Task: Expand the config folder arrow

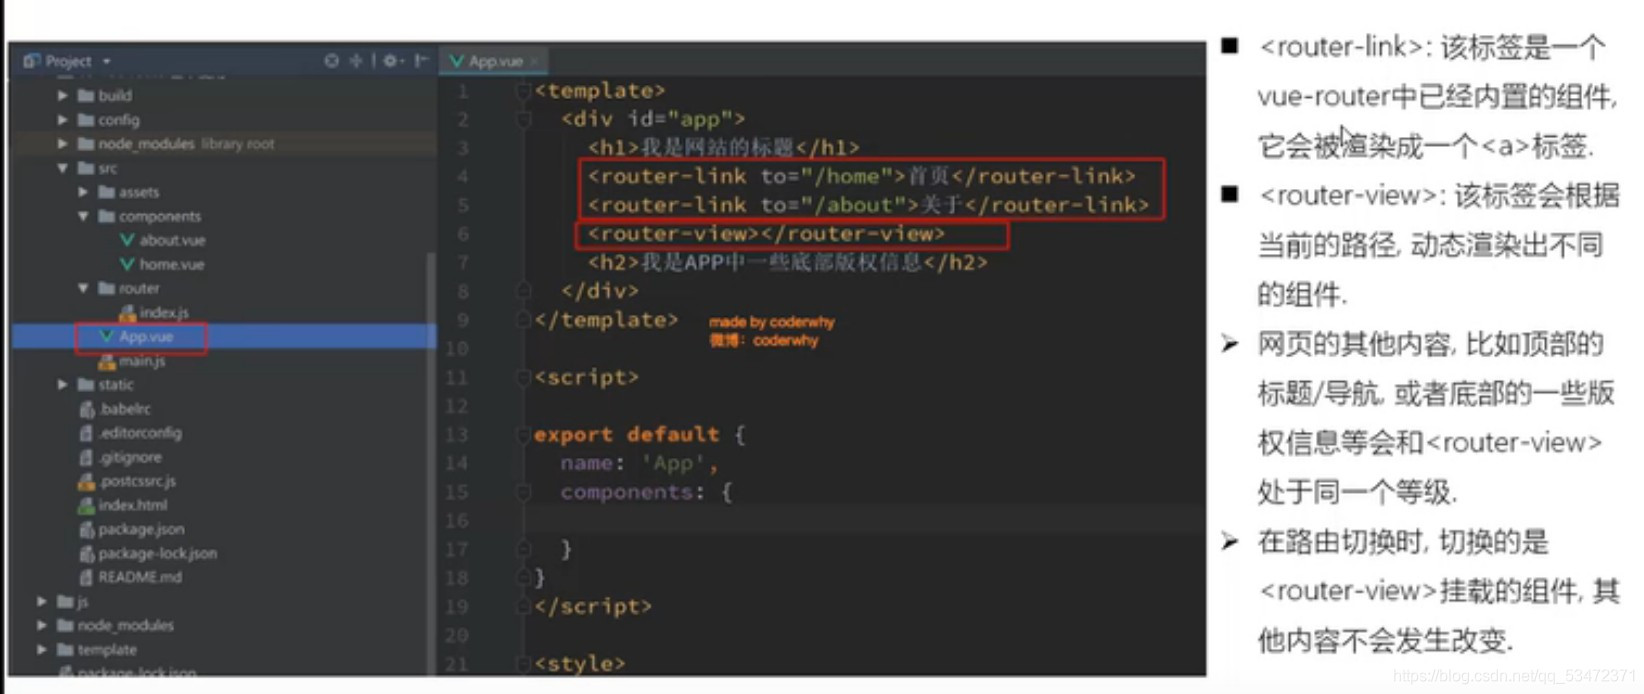Action: click(x=62, y=120)
